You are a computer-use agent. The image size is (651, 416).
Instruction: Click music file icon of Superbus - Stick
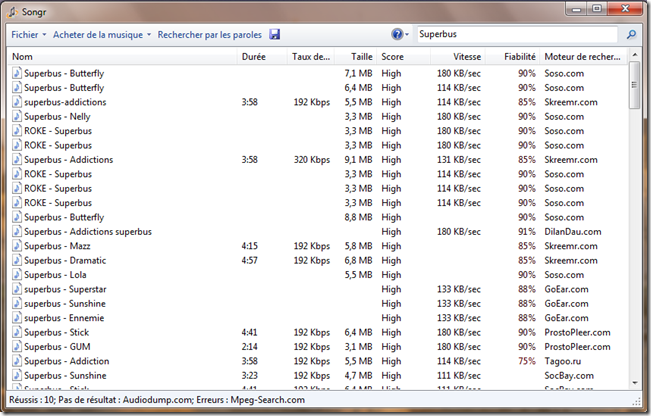point(17,332)
